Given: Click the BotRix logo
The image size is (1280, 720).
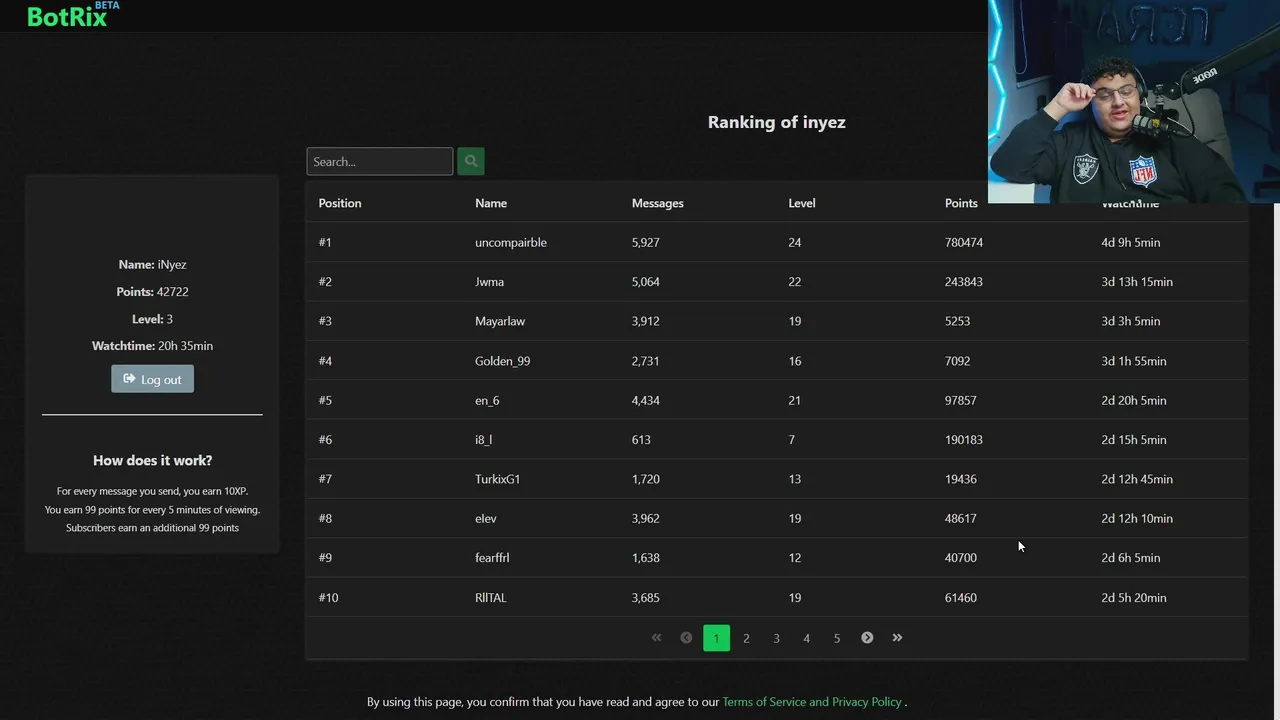Looking at the screenshot, I should coord(68,16).
